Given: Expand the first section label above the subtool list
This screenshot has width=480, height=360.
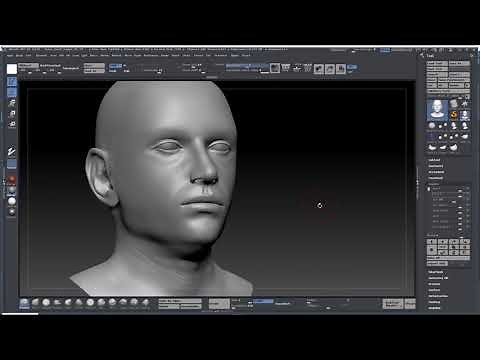Looking at the screenshot, I should [434, 160].
